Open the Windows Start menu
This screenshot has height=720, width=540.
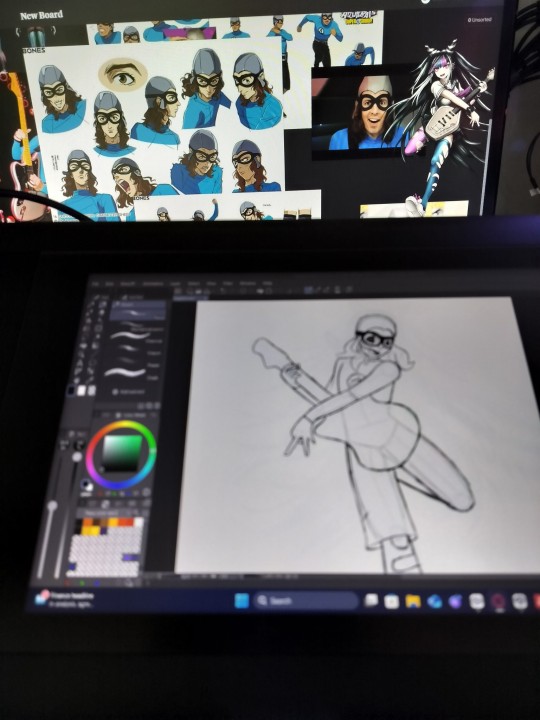[x=242, y=601]
